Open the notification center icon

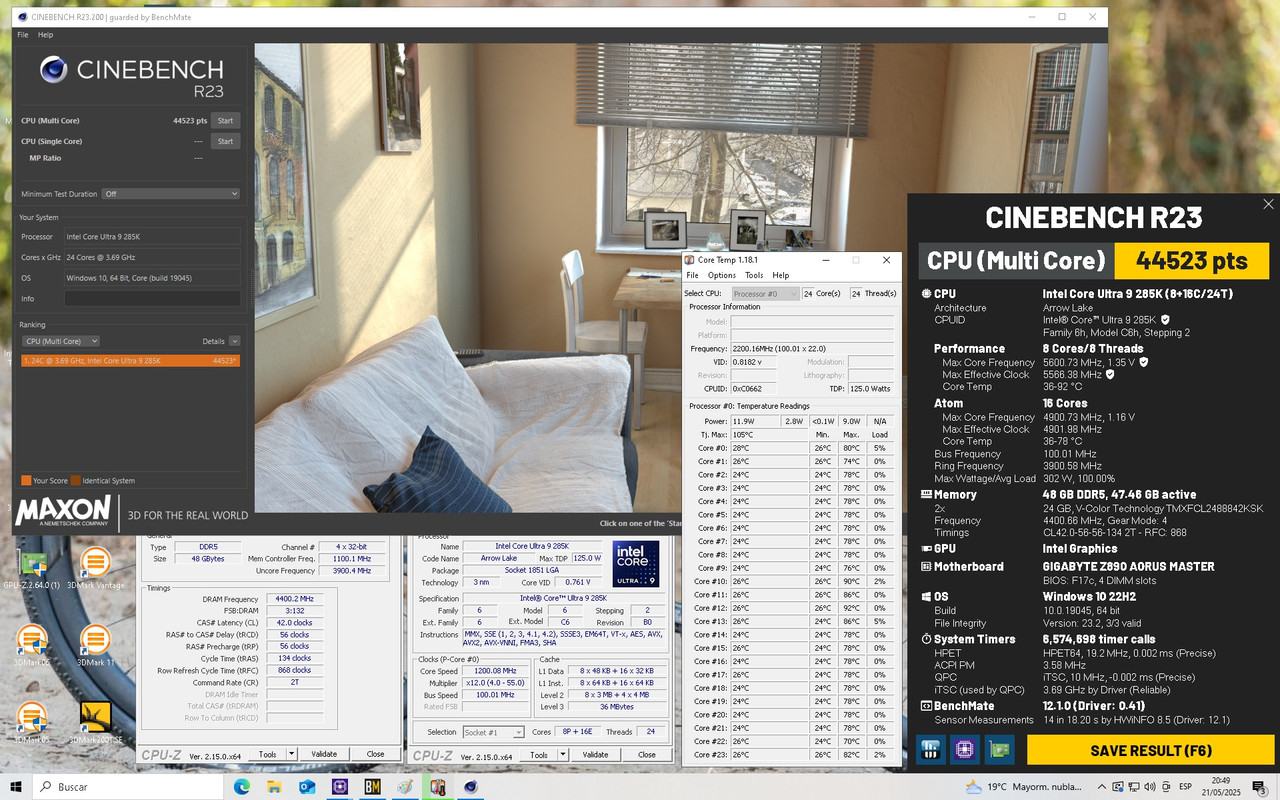tap(1258, 787)
